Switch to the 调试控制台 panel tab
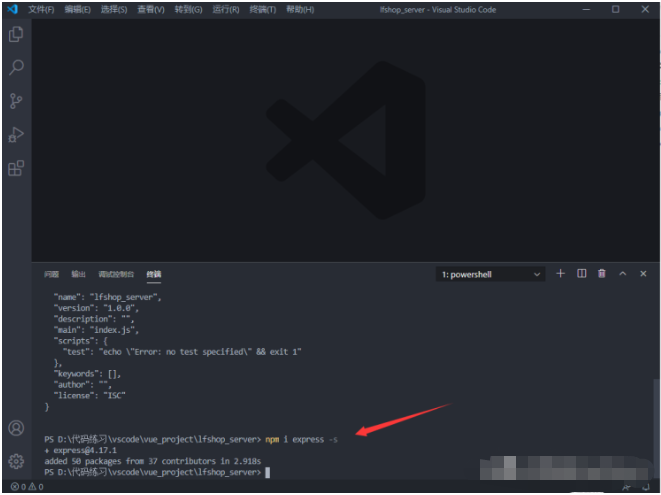Image resolution: width=661 pixels, height=495 pixels. [x=116, y=274]
